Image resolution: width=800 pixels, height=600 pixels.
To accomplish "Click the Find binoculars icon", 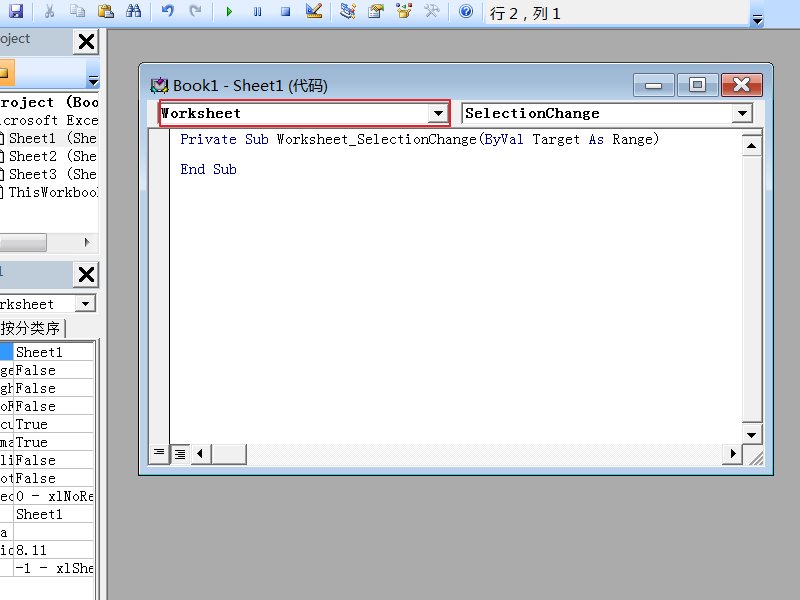I will (134, 12).
